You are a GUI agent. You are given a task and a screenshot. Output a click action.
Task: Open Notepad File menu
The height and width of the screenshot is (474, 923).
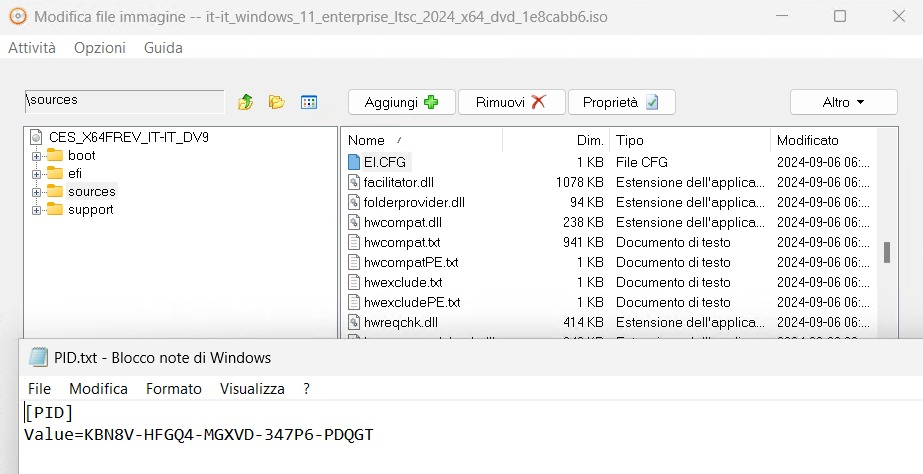click(39, 389)
